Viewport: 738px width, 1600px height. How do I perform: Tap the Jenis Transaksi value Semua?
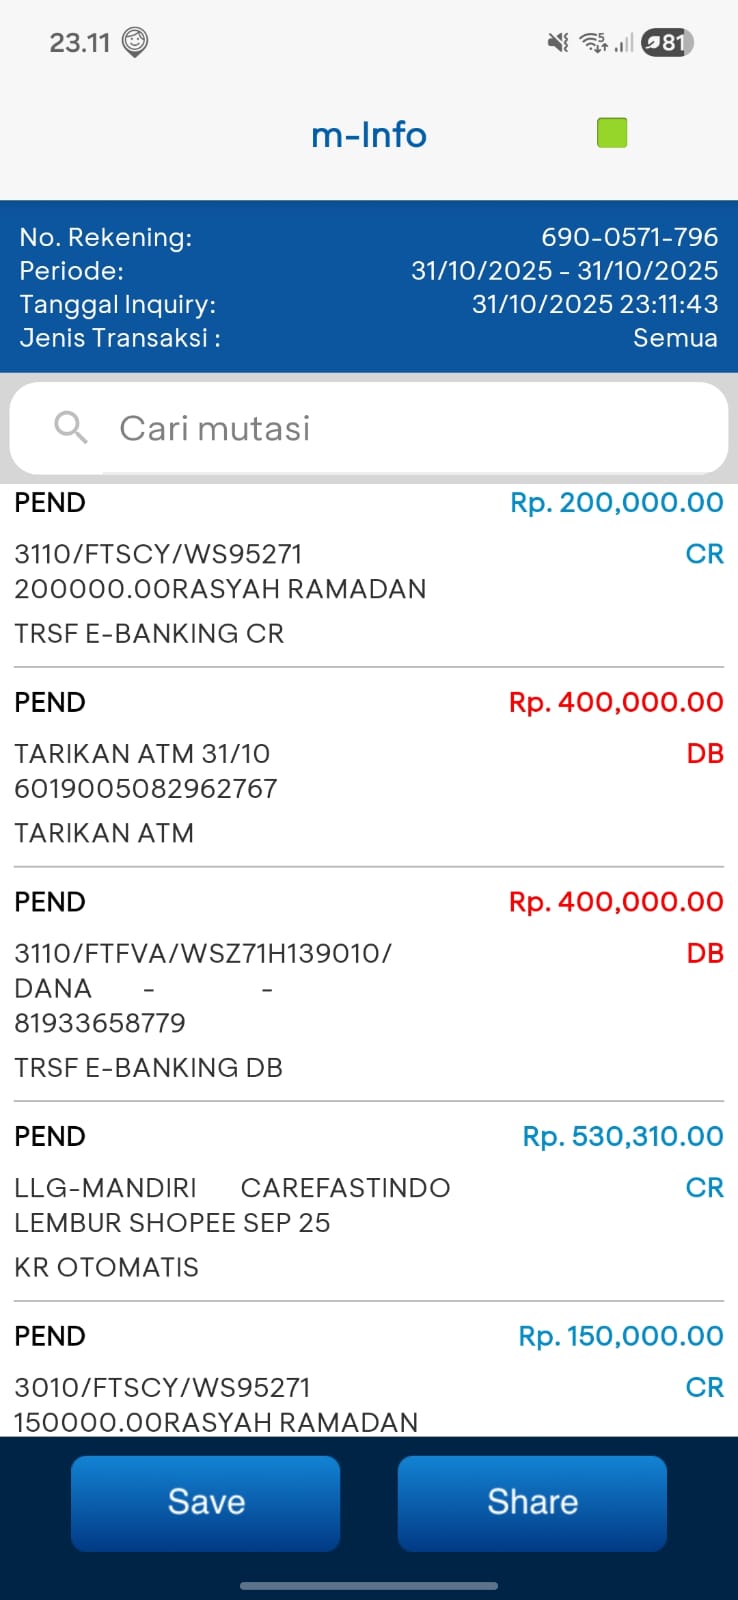[675, 338]
